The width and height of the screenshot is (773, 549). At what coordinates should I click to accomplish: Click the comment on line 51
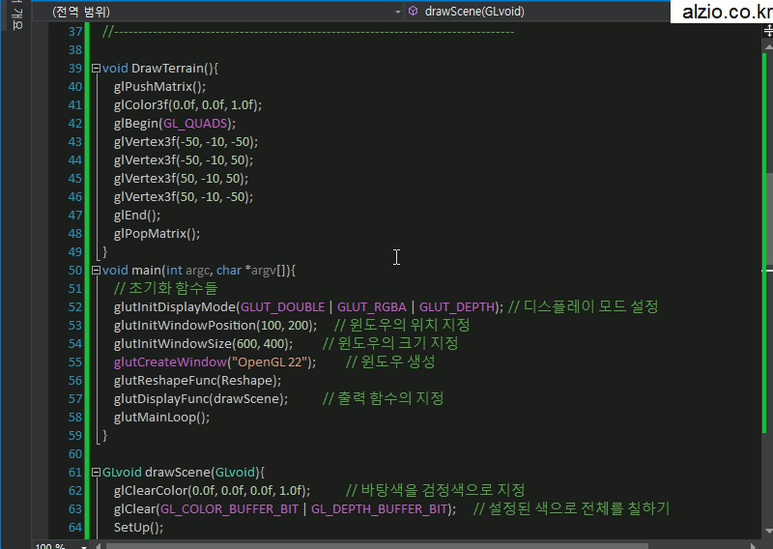click(x=166, y=288)
